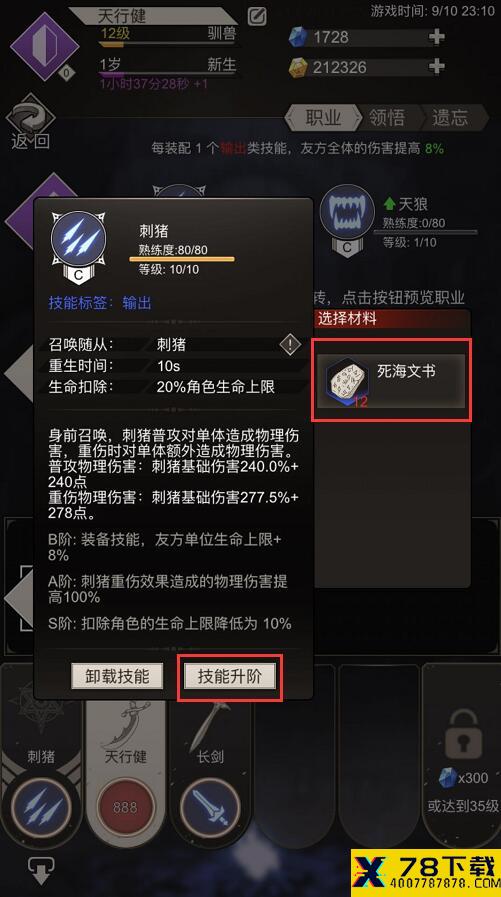
Task: Switch to the 领悟 tab
Action: click(387, 118)
